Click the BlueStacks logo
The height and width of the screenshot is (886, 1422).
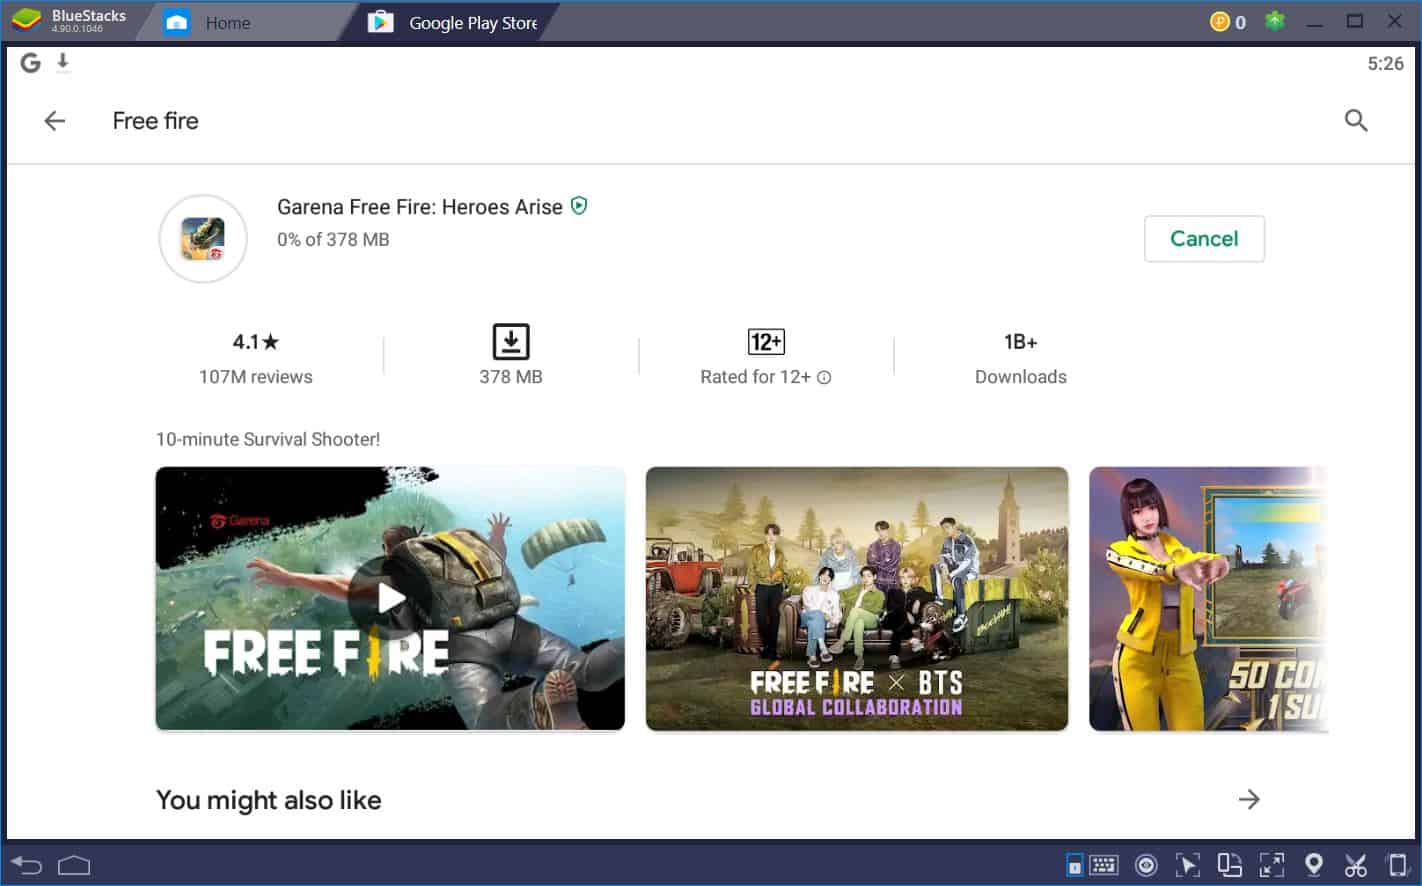[x=27, y=21]
